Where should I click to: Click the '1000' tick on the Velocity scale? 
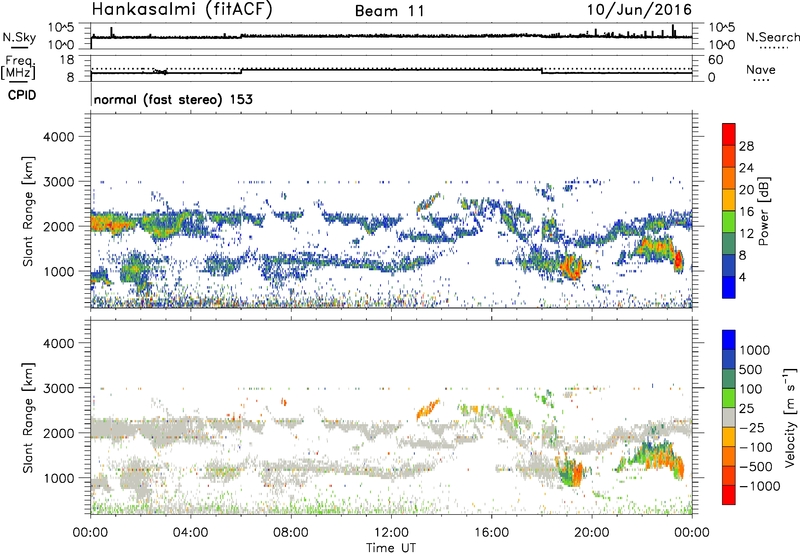[x=755, y=350]
